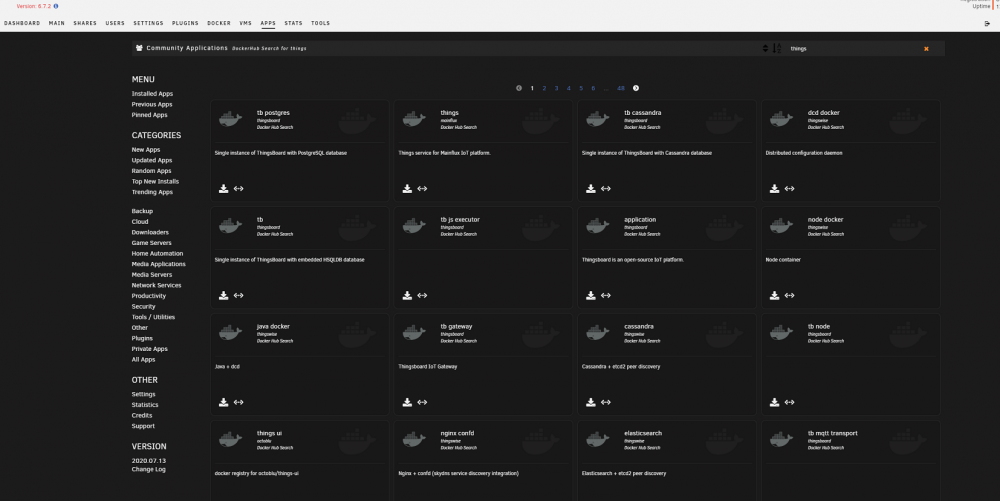Image resolution: width=1000 pixels, height=501 pixels.
Task: Click download icon on tb card (HSQLDB)
Action: (x=224, y=295)
